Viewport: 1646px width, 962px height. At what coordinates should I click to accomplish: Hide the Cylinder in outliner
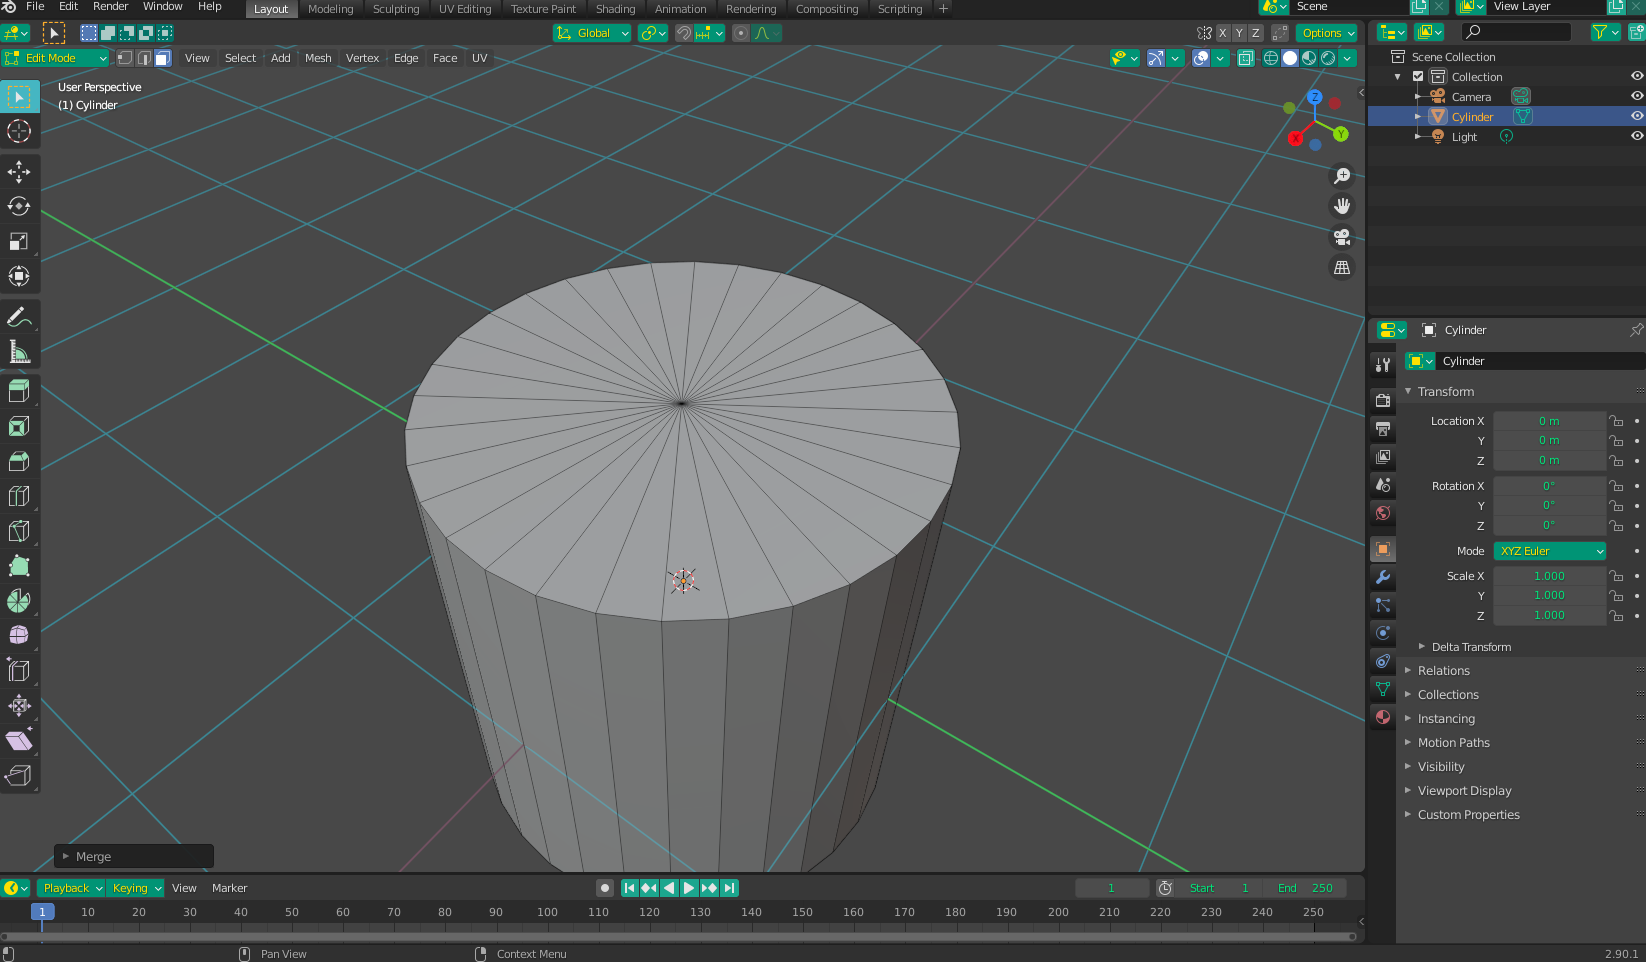pos(1637,116)
